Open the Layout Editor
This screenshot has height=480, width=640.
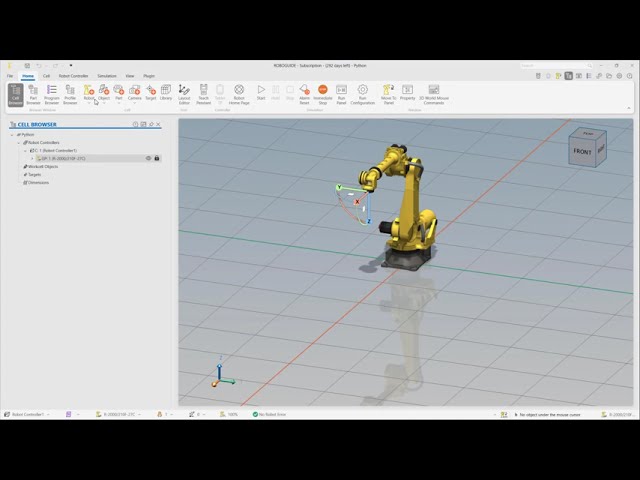(x=184, y=94)
